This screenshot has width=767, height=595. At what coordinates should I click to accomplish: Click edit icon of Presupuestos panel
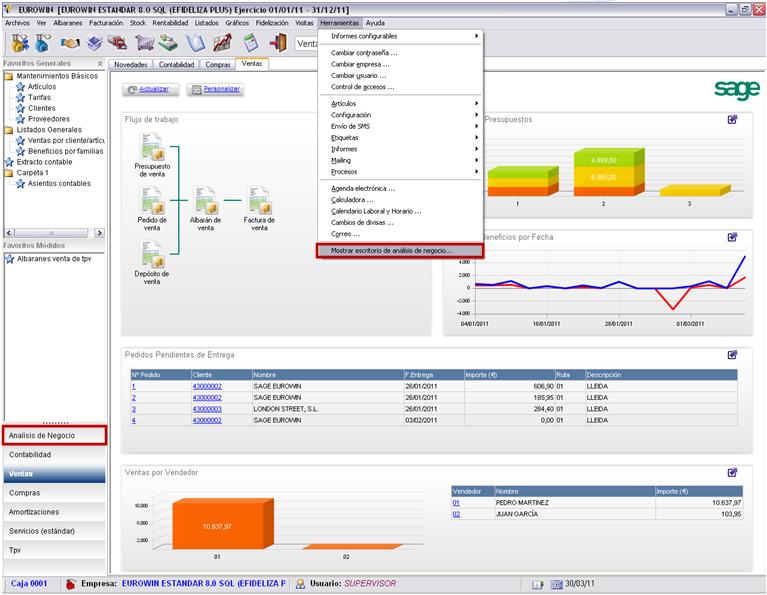732,119
